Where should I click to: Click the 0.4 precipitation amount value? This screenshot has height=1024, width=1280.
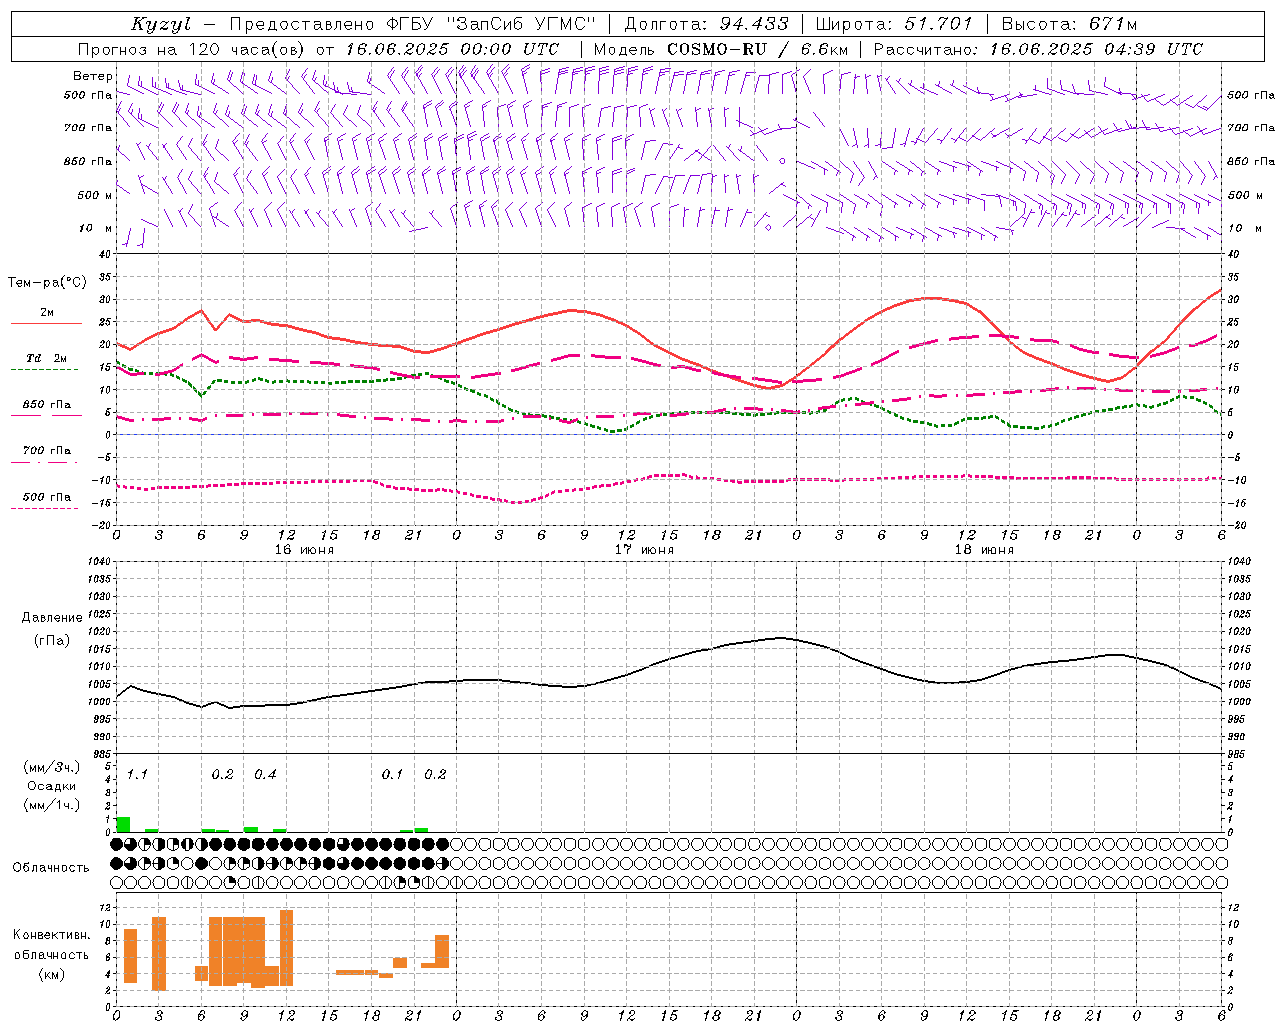pyautogui.click(x=265, y=774)
